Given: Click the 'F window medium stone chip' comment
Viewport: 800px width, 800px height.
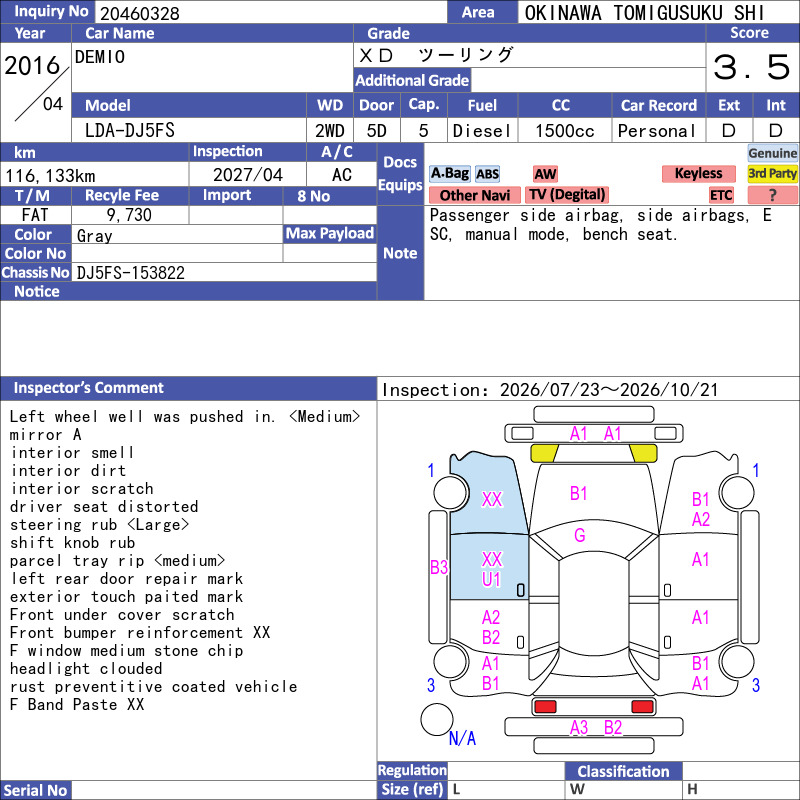Looking at the screenshot, I should [x=127, y=651].
